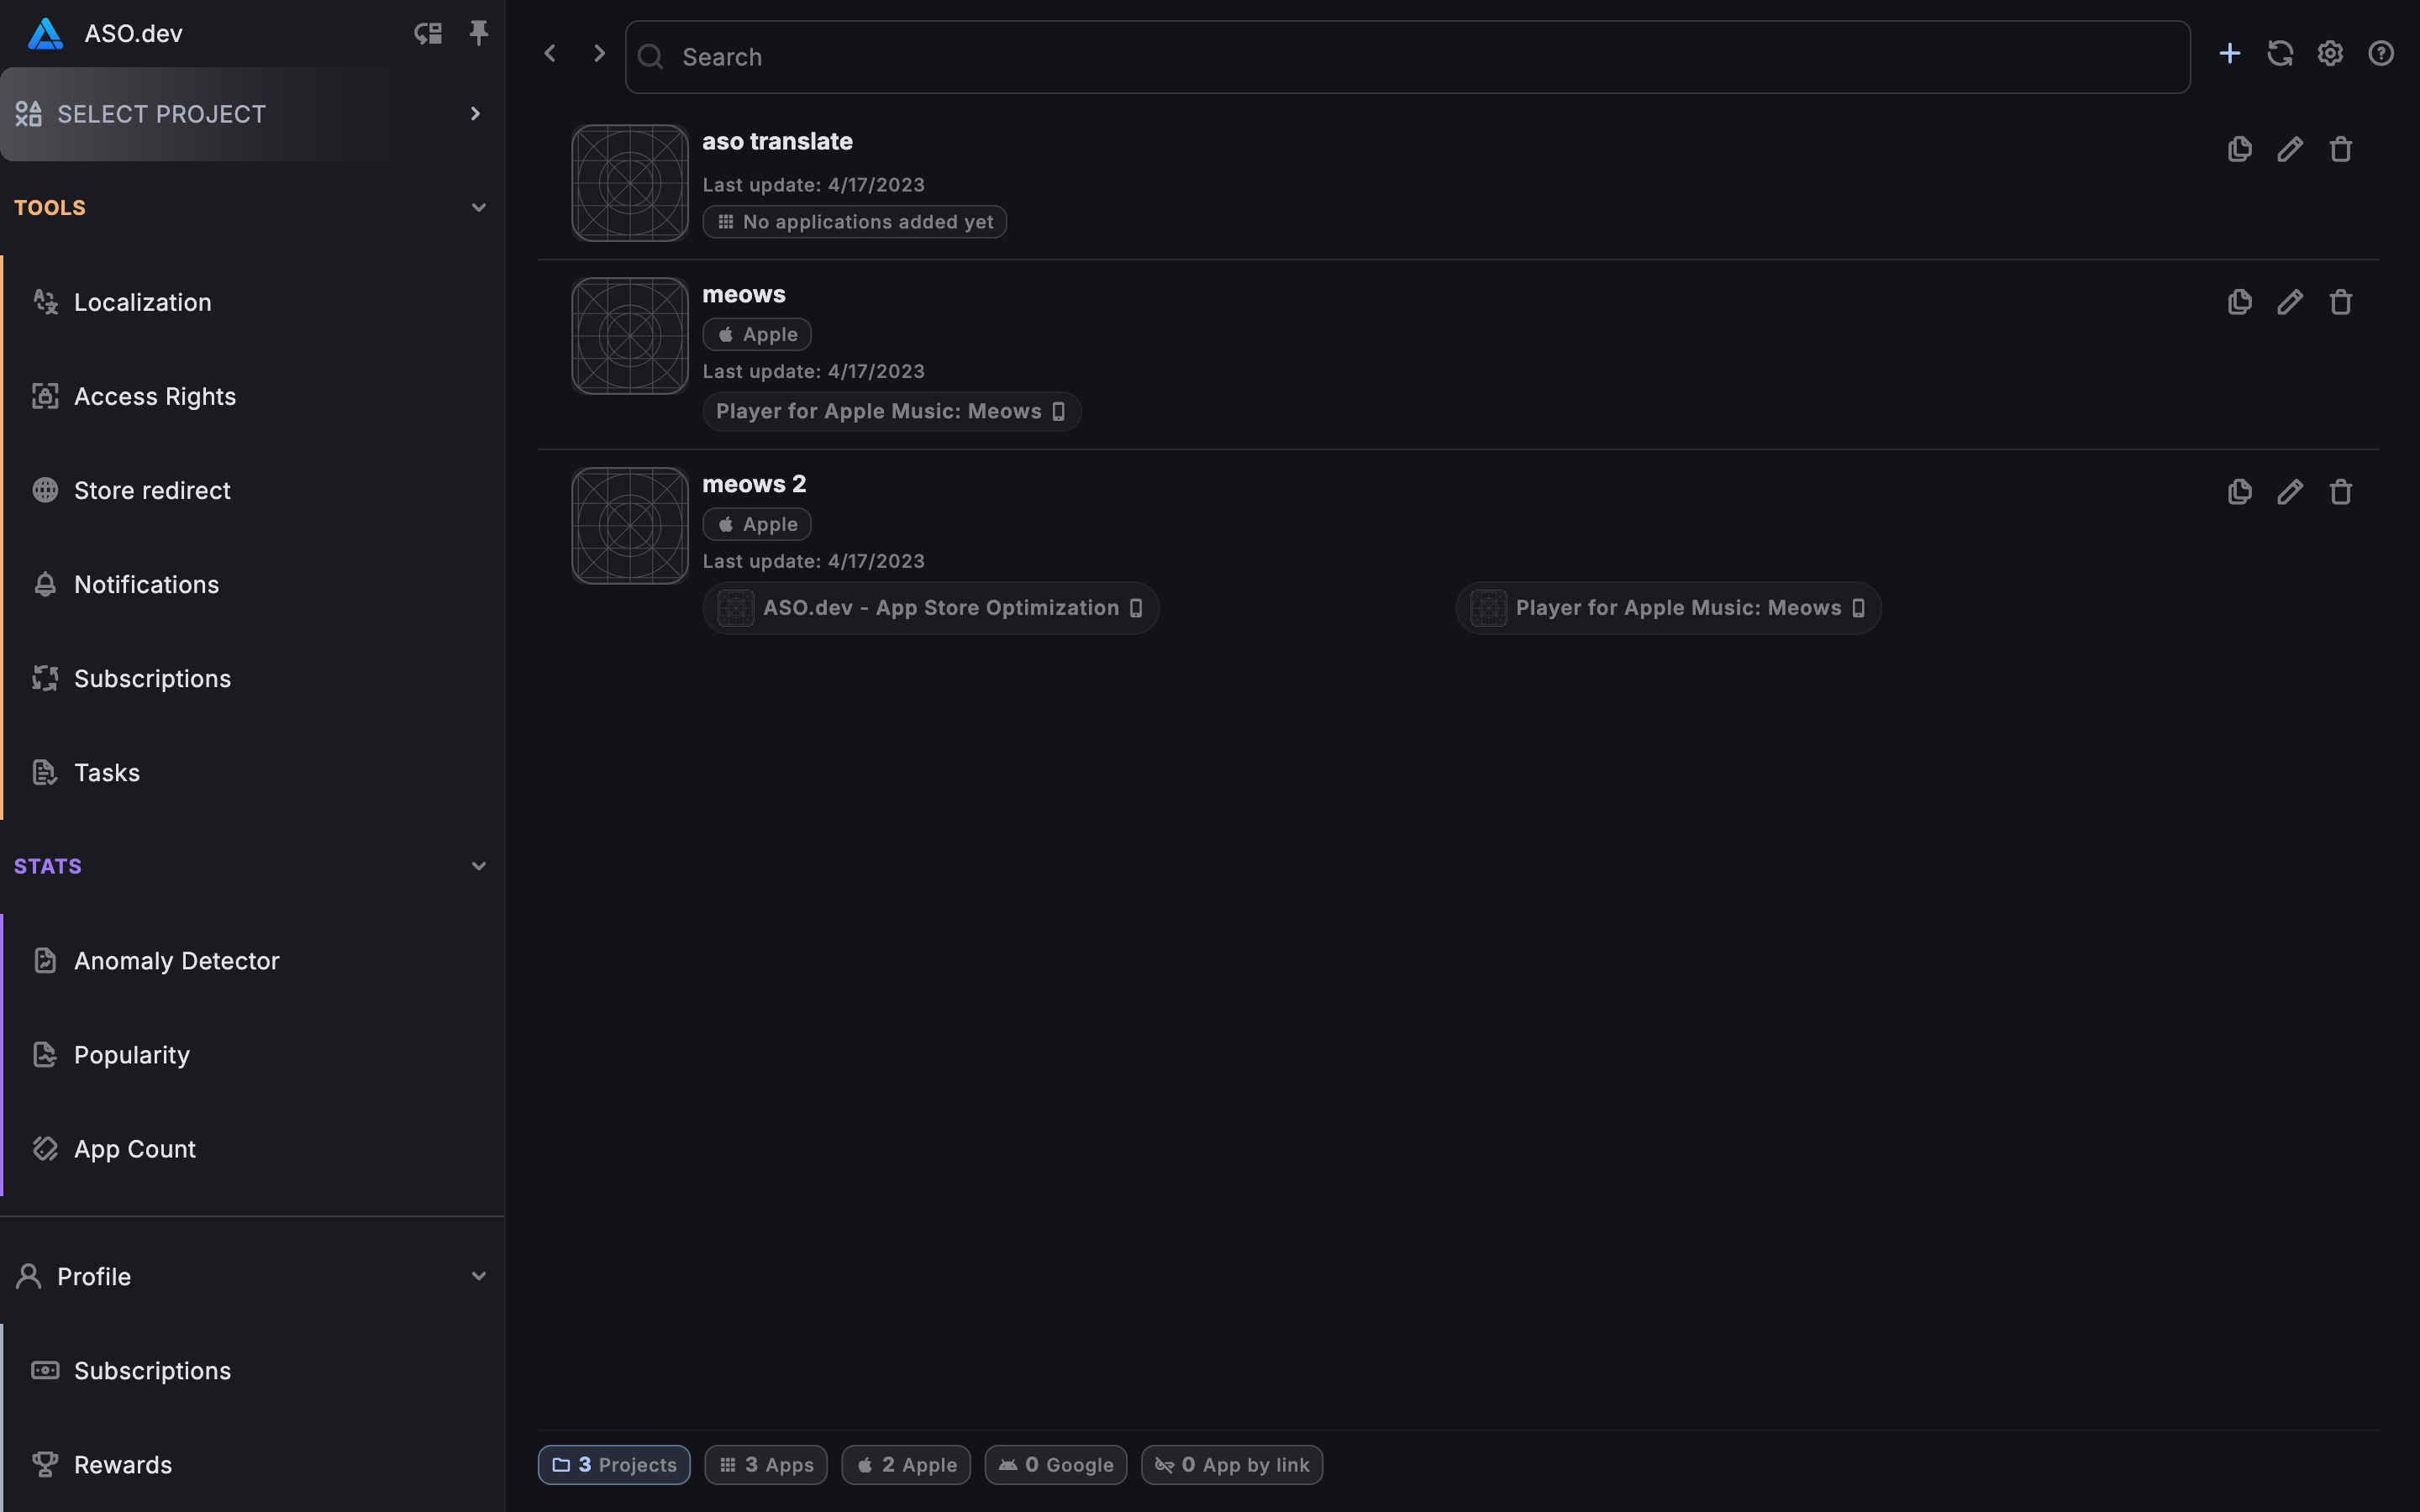The height and width of the screenshot is (1512, 2420).
Task: Click the ASO.dev logo icon
Action: tap(45, 33)
